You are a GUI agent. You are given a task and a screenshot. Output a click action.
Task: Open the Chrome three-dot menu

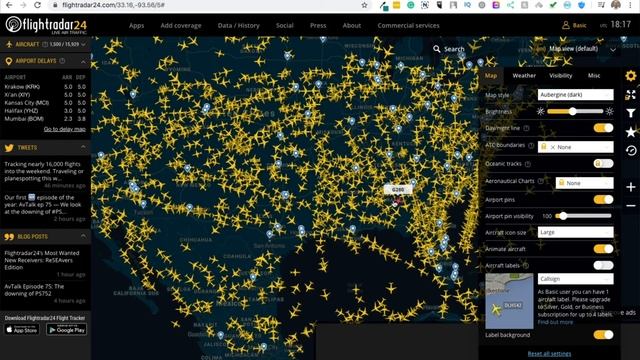coord(631,5)
